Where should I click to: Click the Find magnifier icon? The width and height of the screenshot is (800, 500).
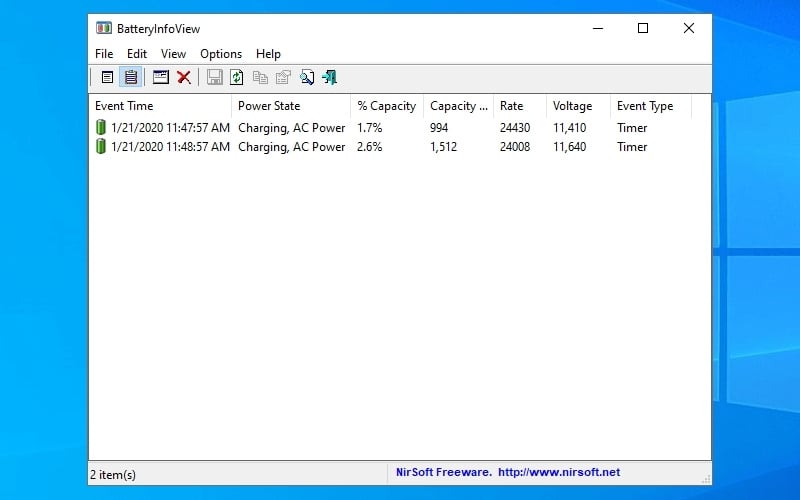pyautogui.click(x=307, y=78)
